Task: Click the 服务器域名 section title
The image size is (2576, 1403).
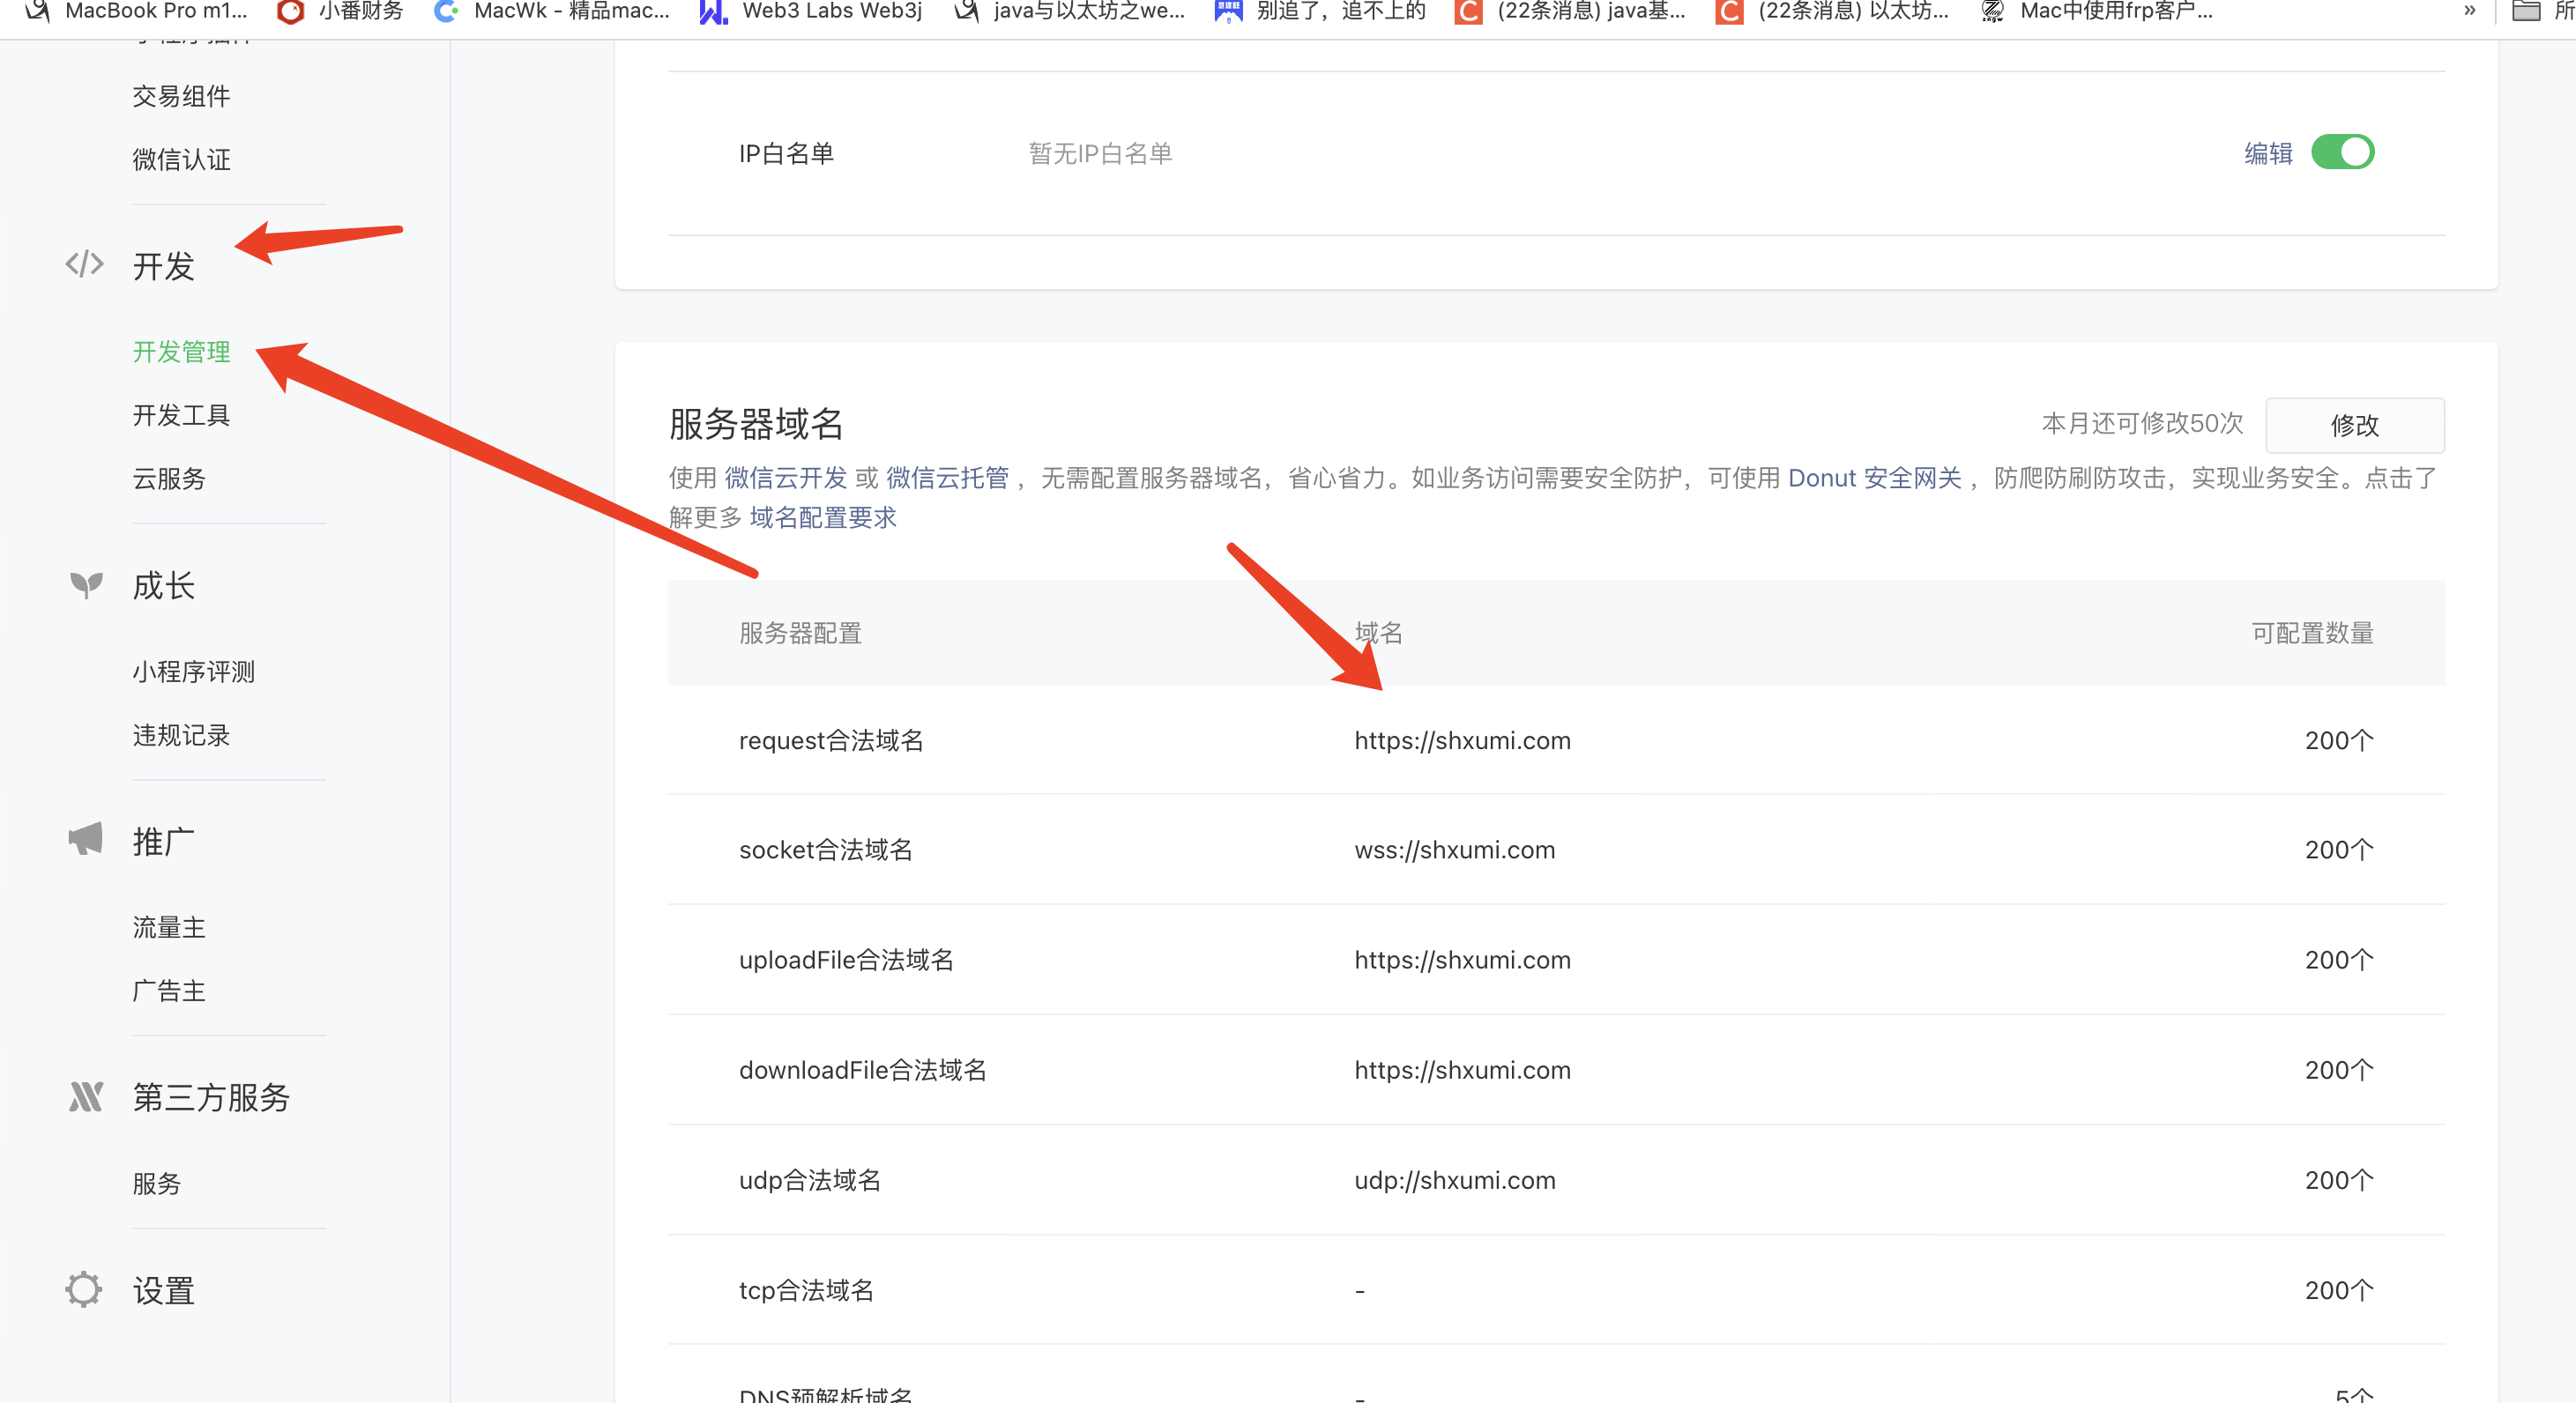Action: click(x=756, y=424)
